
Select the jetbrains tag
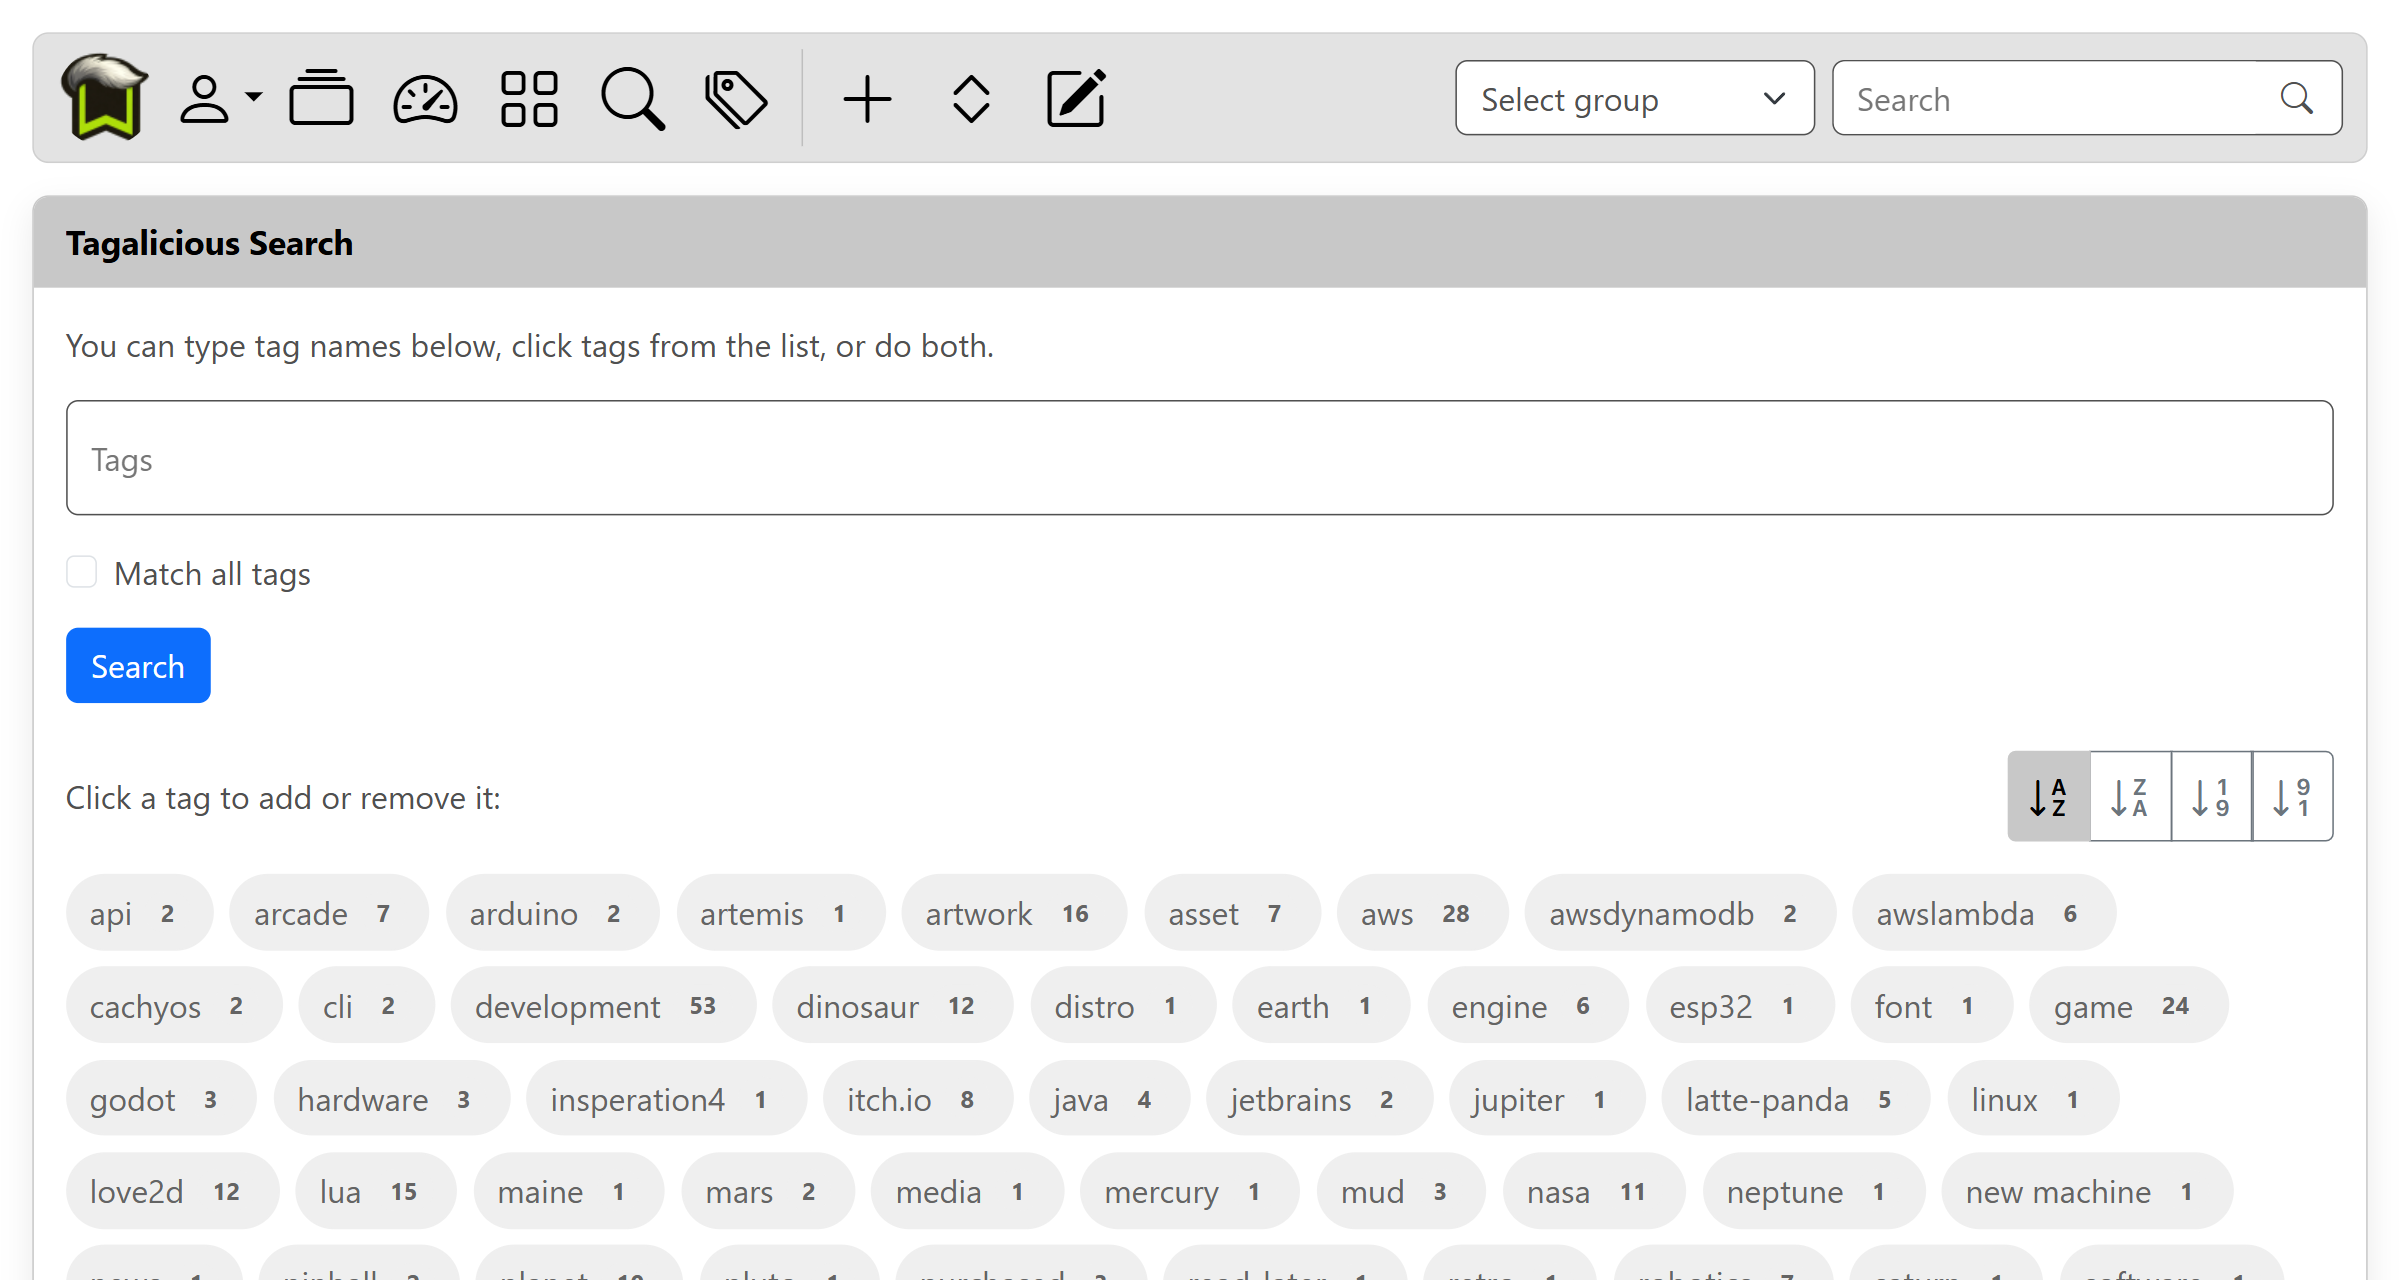tap(1319, 1099)
